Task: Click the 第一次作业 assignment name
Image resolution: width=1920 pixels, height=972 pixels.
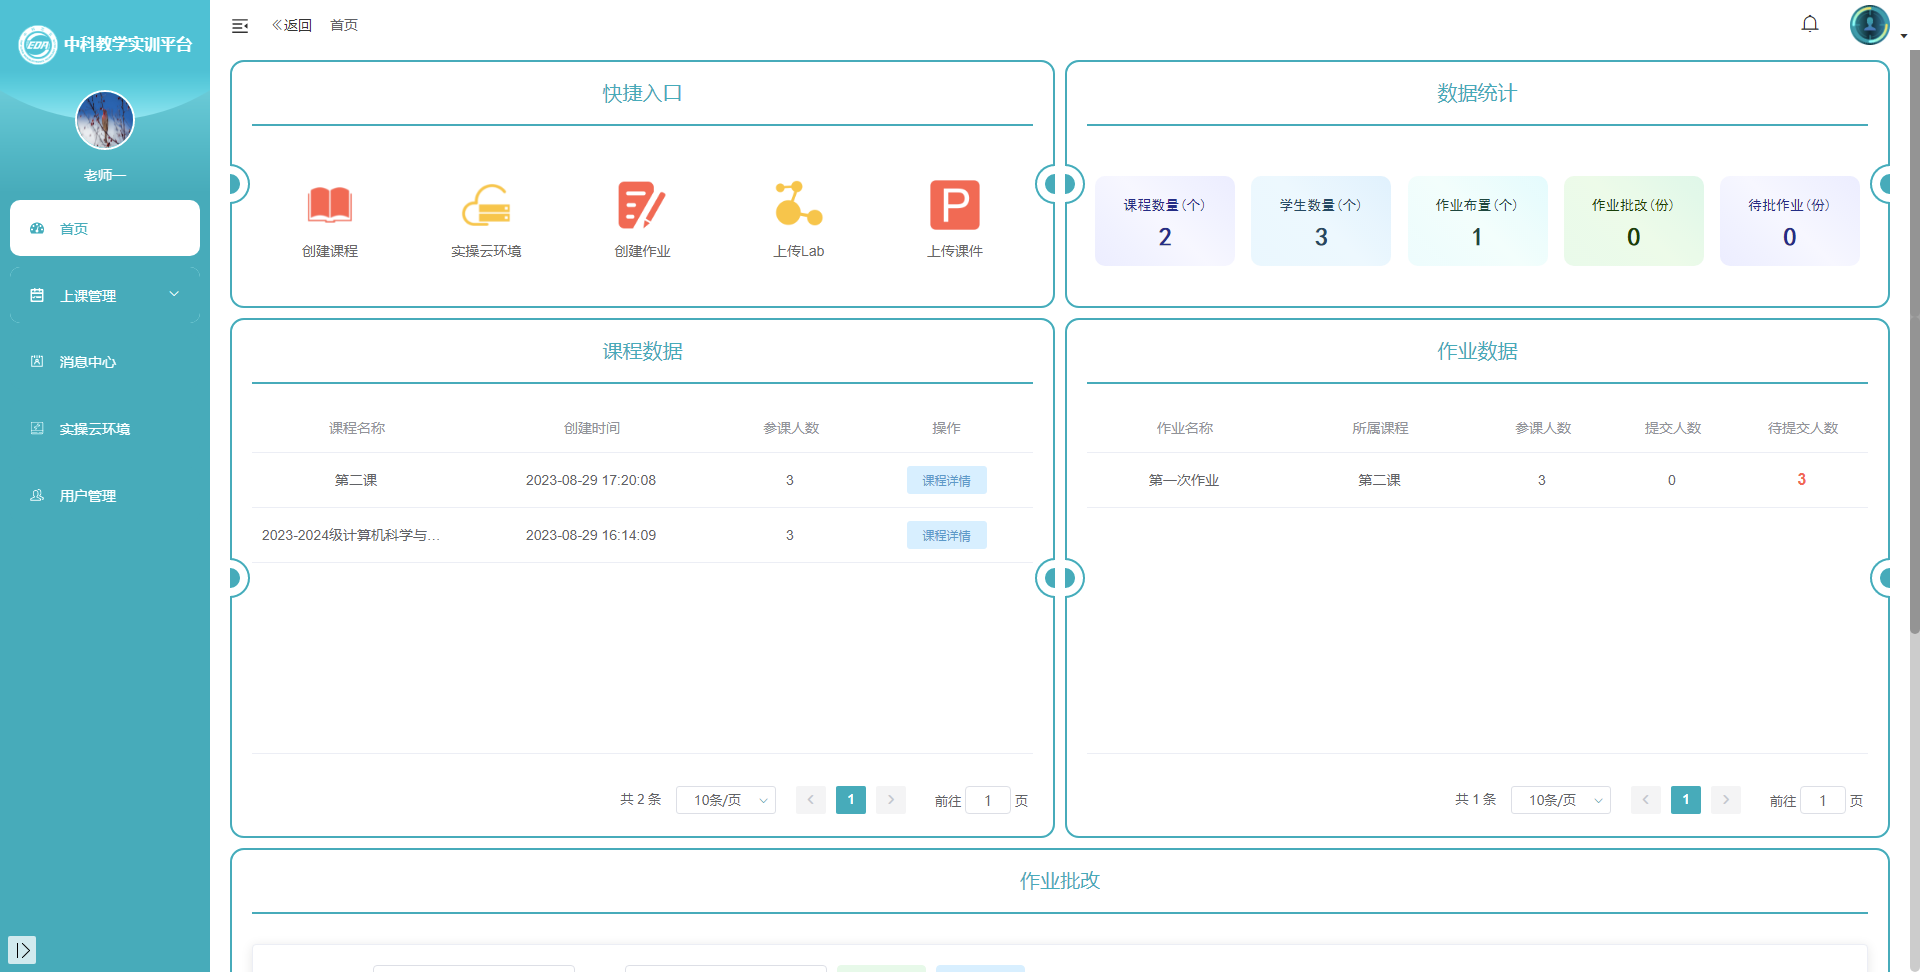Action: point(1184,480)
